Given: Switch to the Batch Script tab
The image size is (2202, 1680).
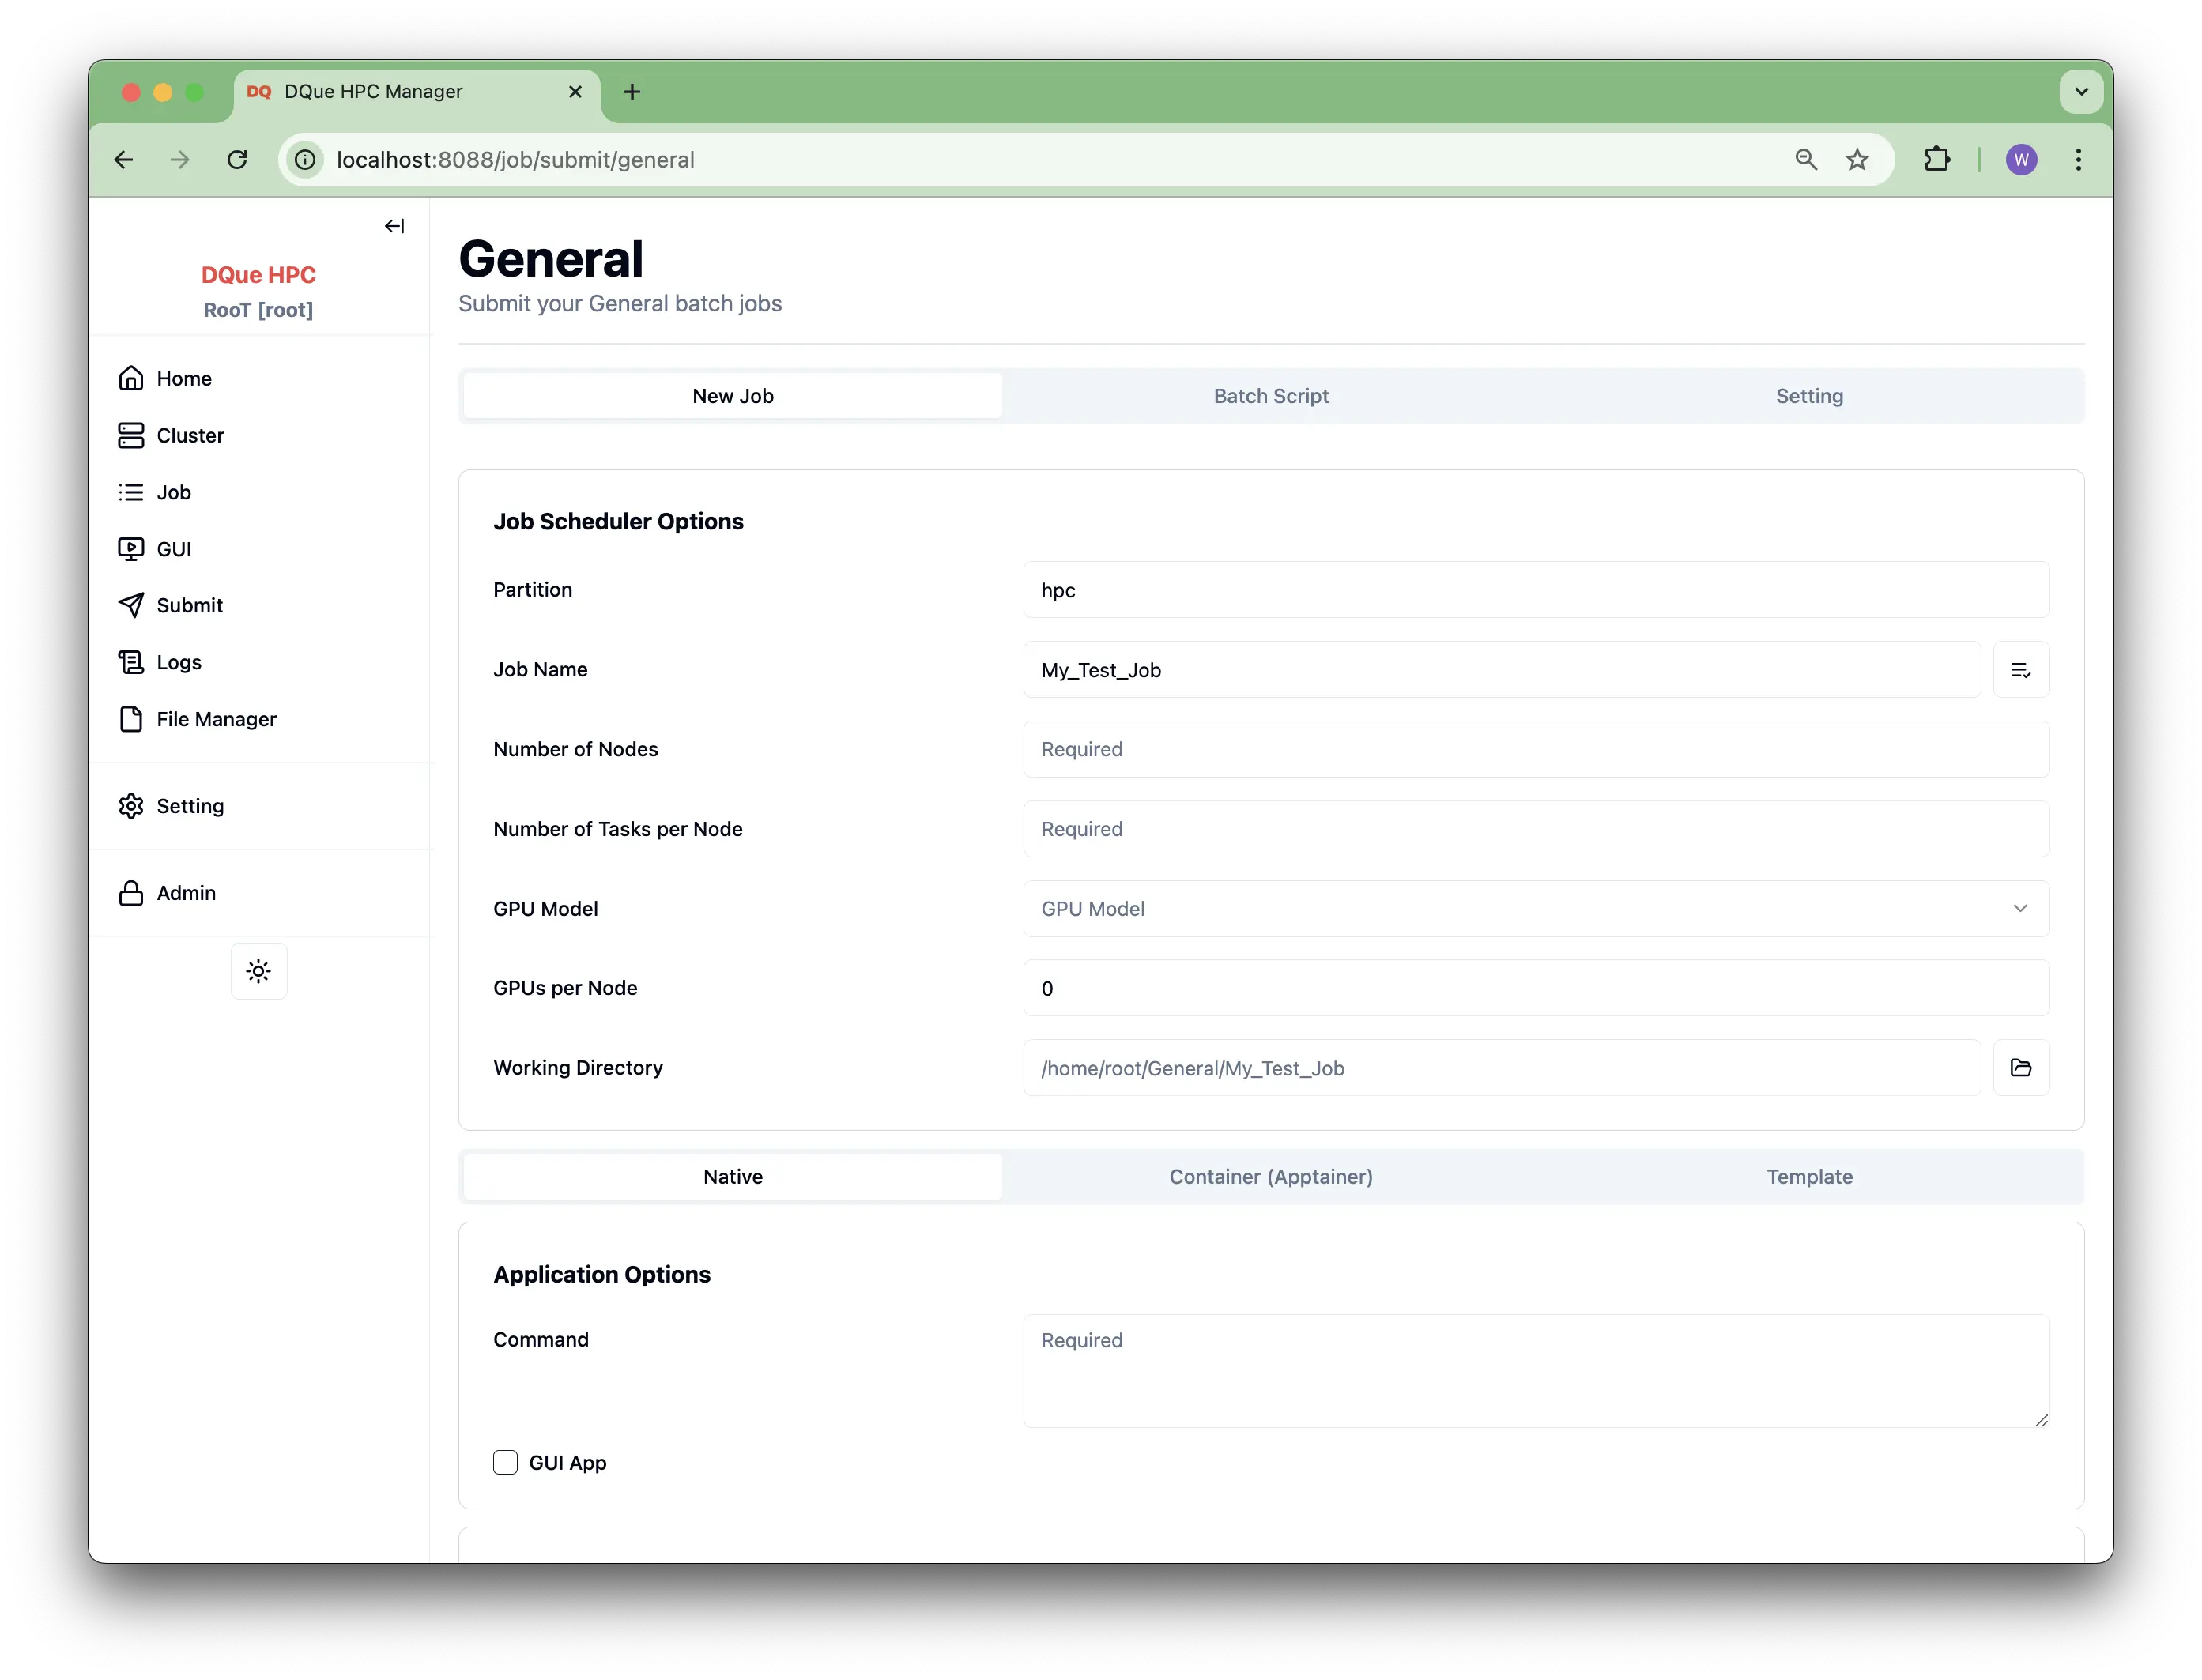Looking at the screenshot, I should (1270, 395).
